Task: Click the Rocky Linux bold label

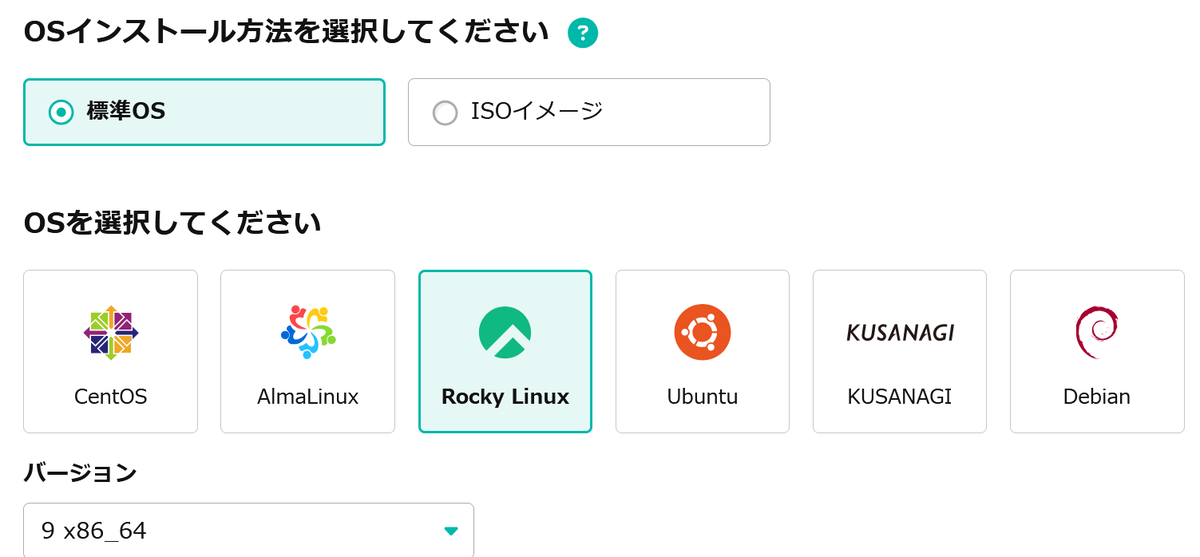Action: coord(505,397)
